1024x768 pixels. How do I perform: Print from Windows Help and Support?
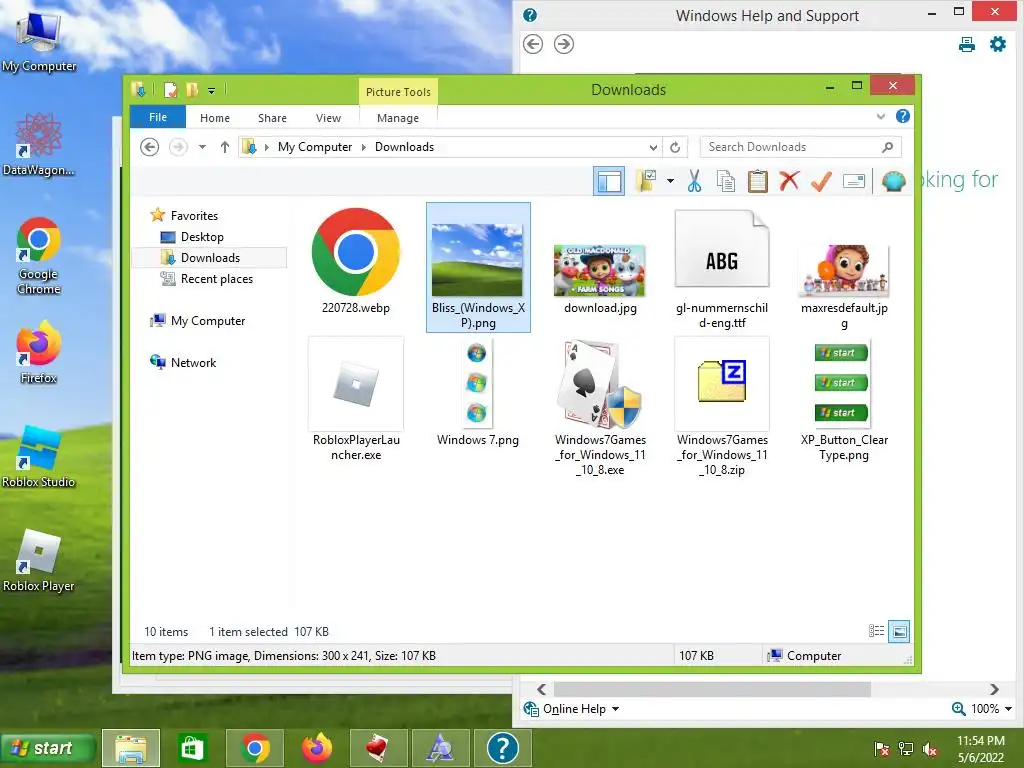(x=967, y=44)
